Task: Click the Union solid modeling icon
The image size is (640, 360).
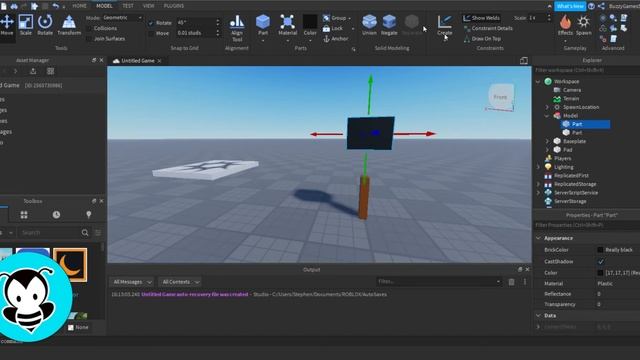Action: click(369, 24)
